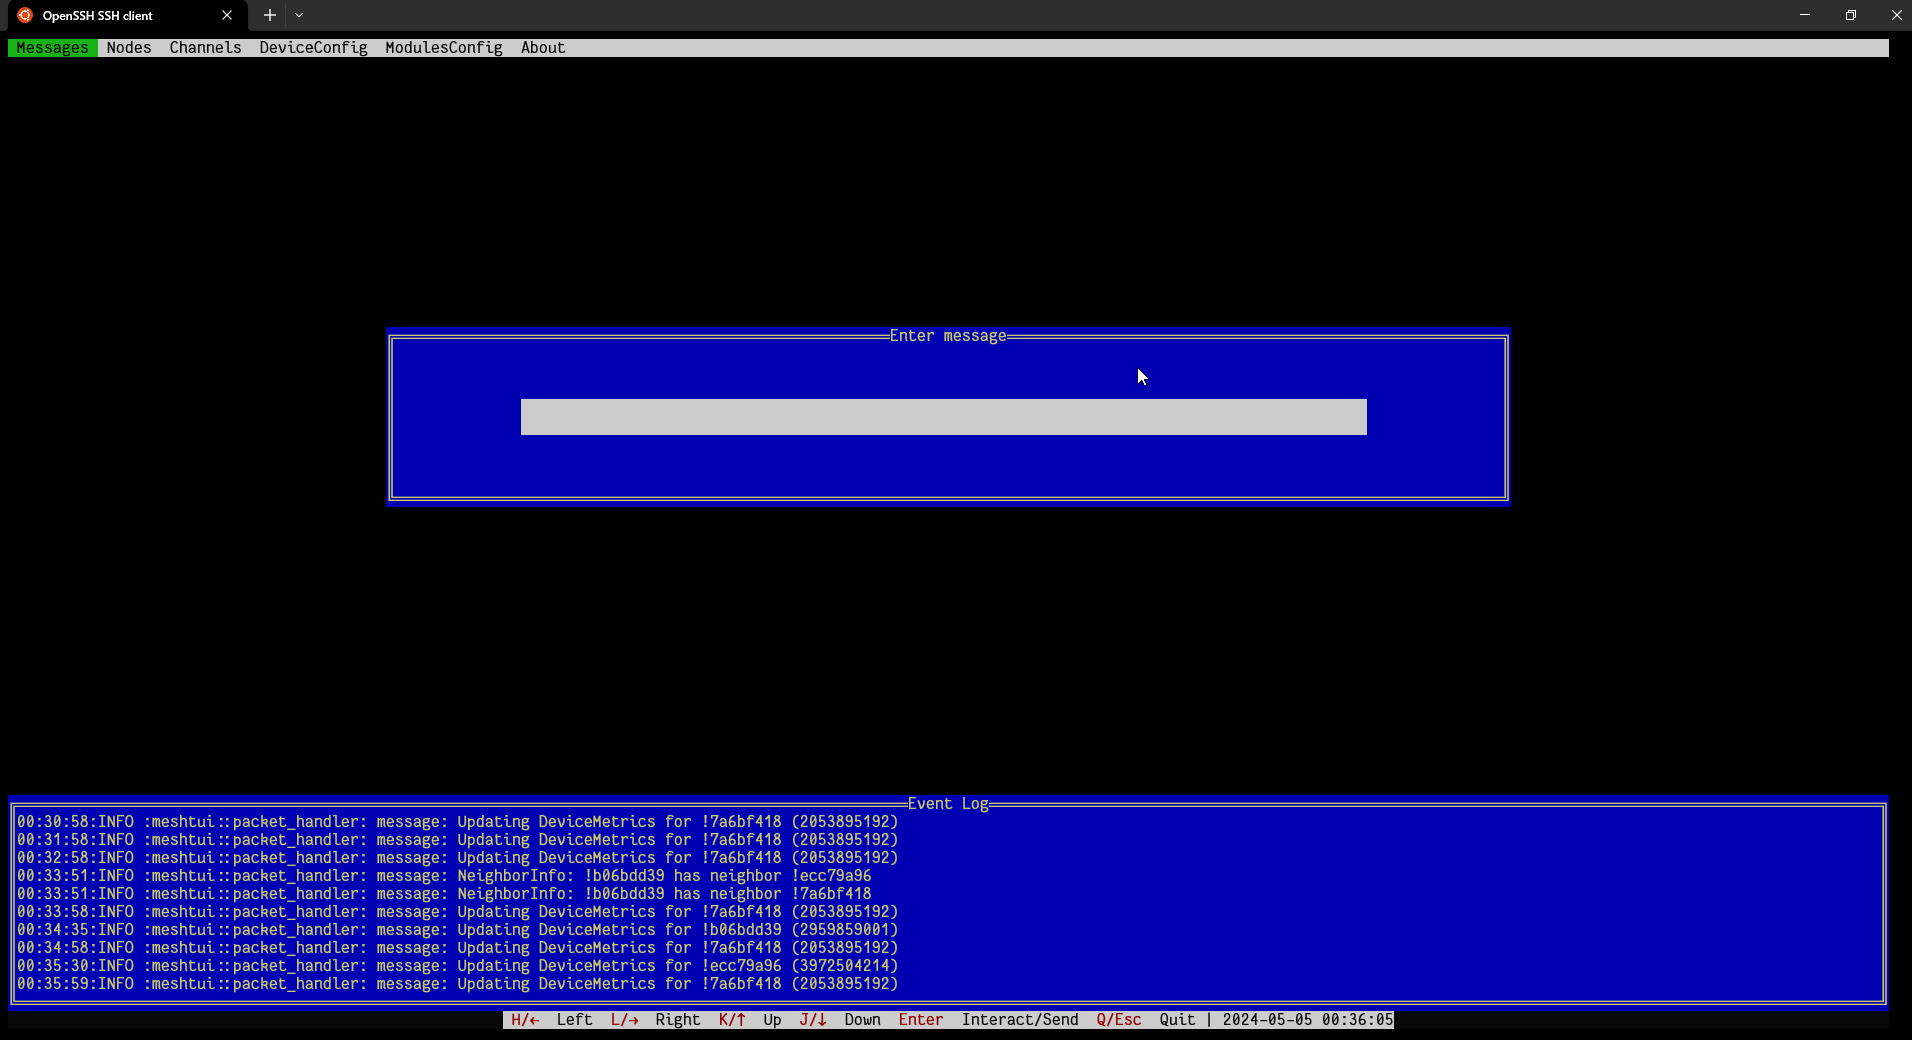This screenshot has width=1918, height=1040.
Task: Click the OpenSSH SSH client tab title
Action: pyautogui.click(x=97, y=16)
